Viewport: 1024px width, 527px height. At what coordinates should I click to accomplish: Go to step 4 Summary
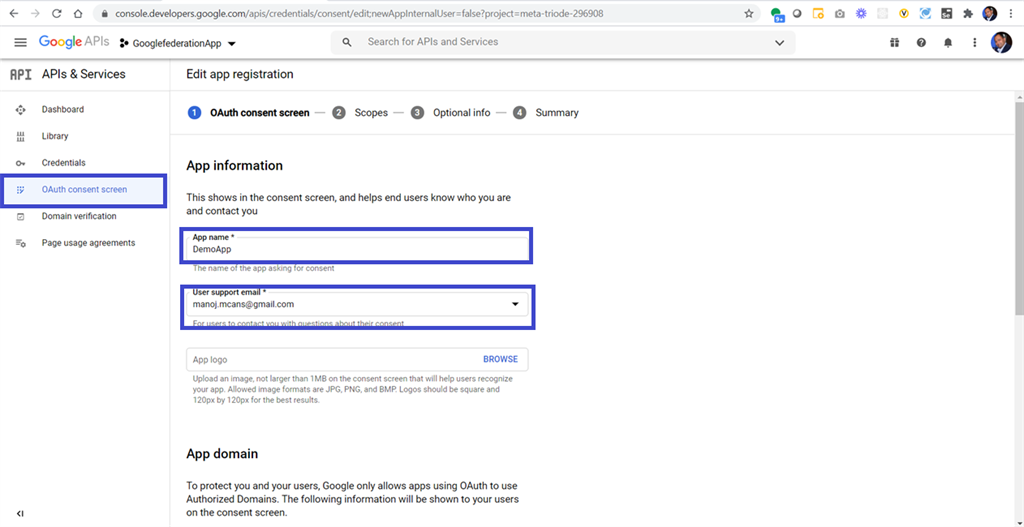click(x=545, y=112)
